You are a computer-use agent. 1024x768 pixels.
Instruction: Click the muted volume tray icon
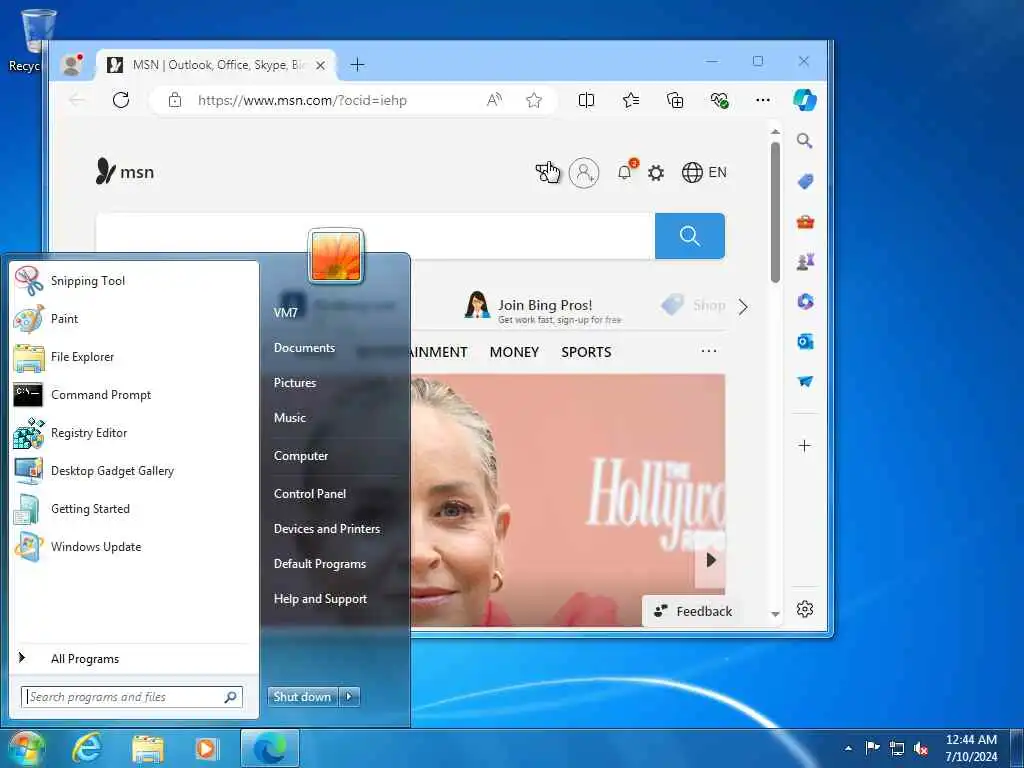tap(921, 749)
